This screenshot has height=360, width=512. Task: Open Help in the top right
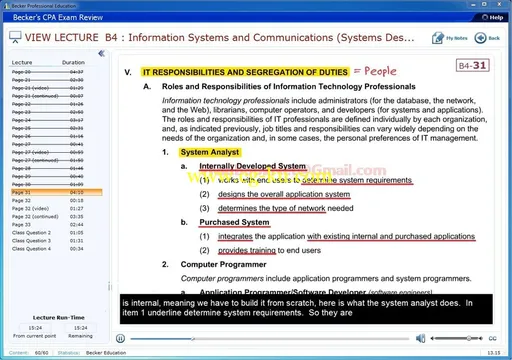493,17
